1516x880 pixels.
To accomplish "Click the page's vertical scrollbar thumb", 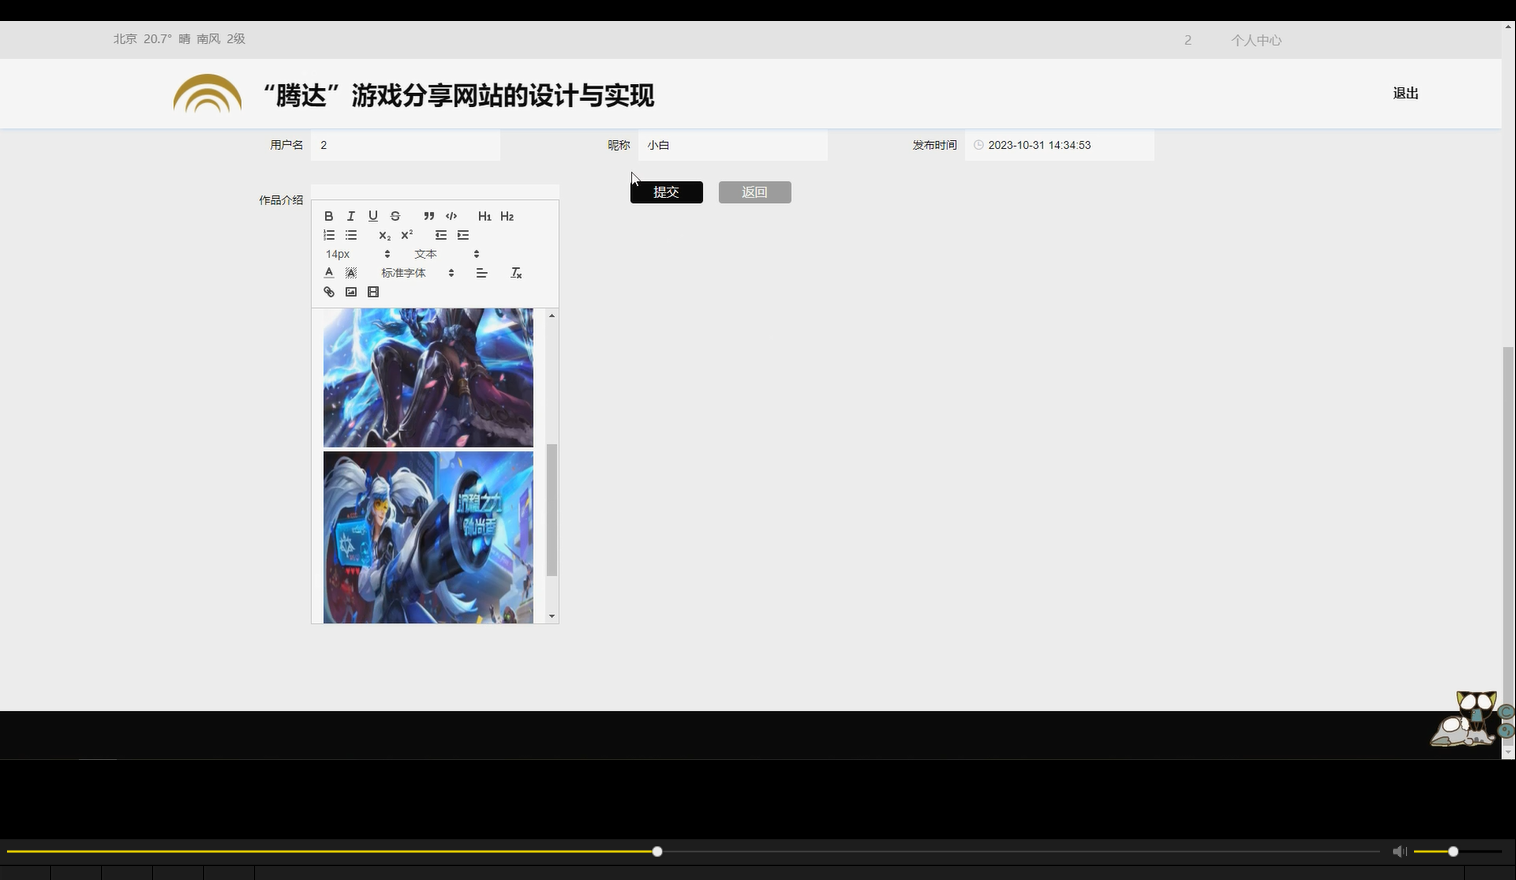I will point(1508,545).
